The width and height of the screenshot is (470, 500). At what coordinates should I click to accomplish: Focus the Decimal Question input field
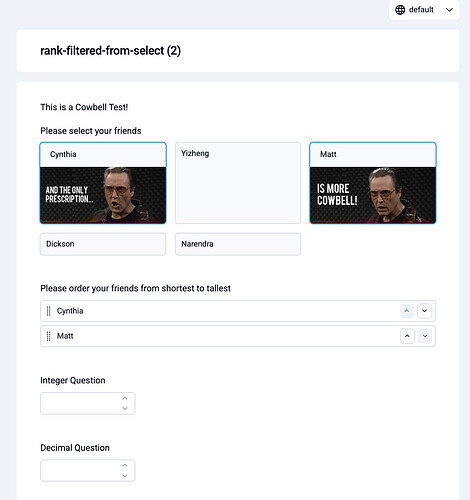88,470
